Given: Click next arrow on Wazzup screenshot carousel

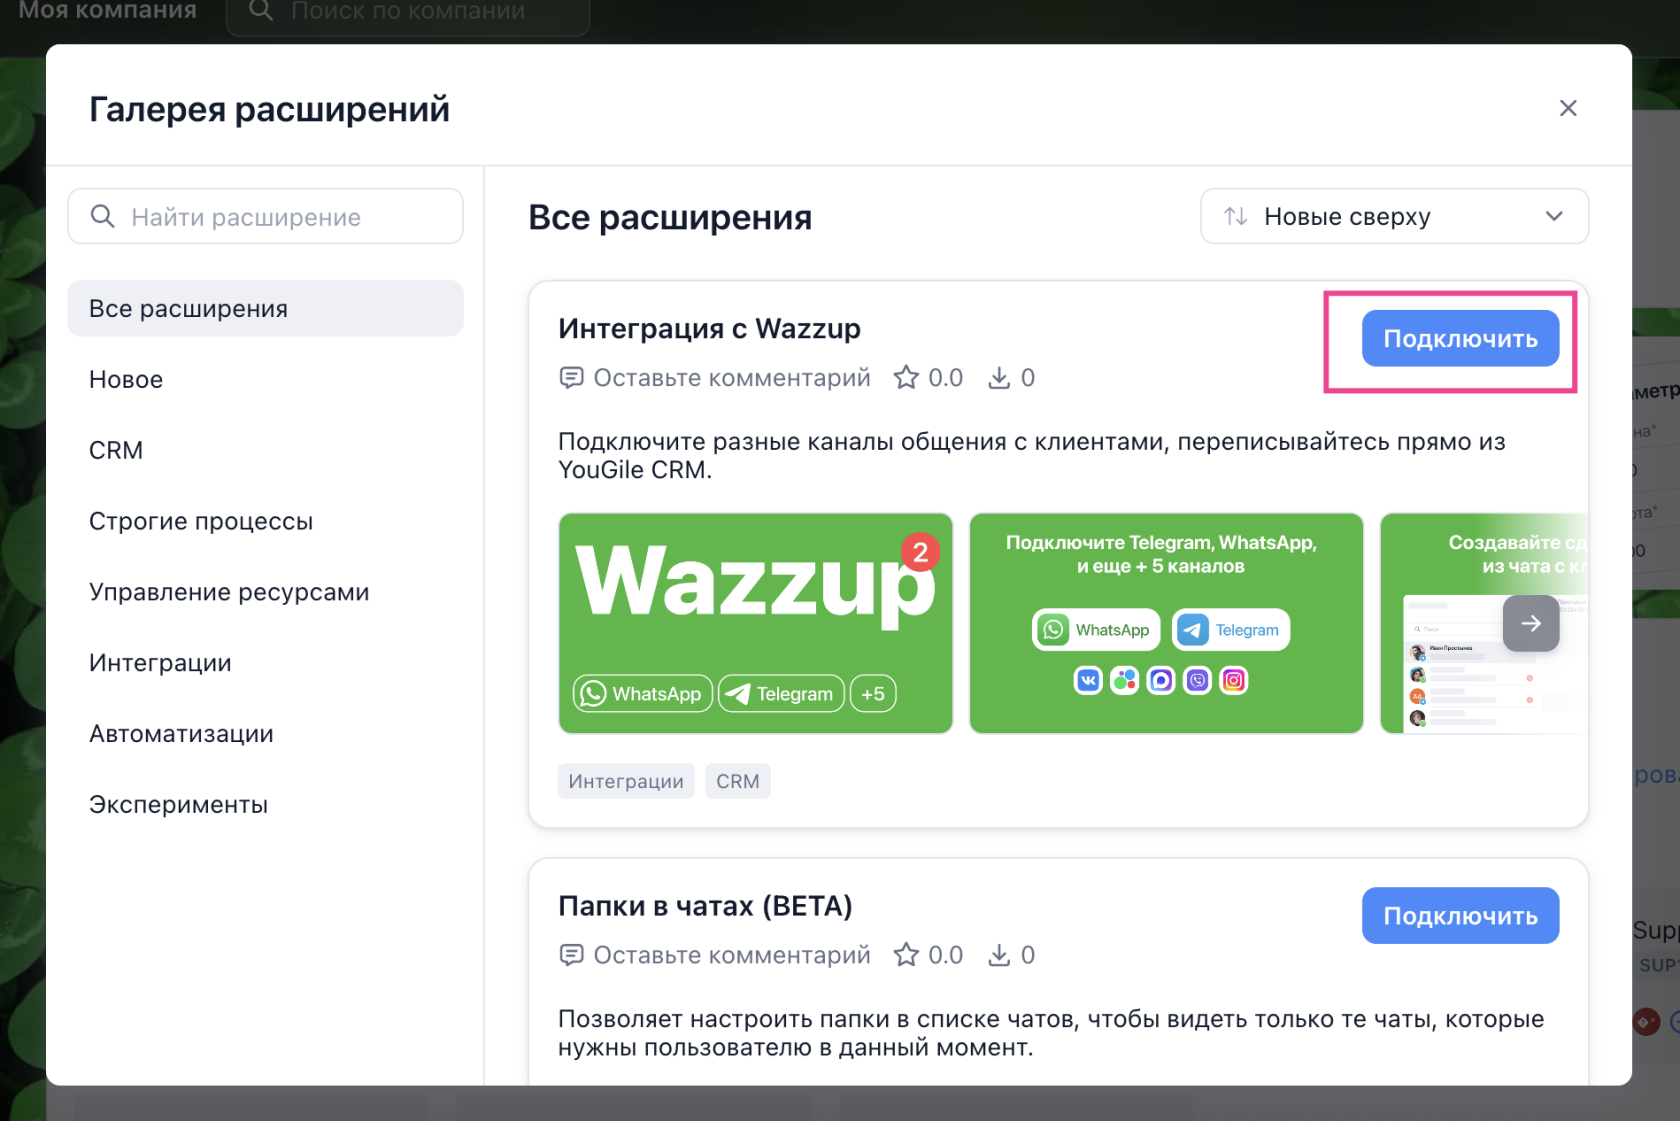Looking at the screenshot, I should (x=1530, y=623).
